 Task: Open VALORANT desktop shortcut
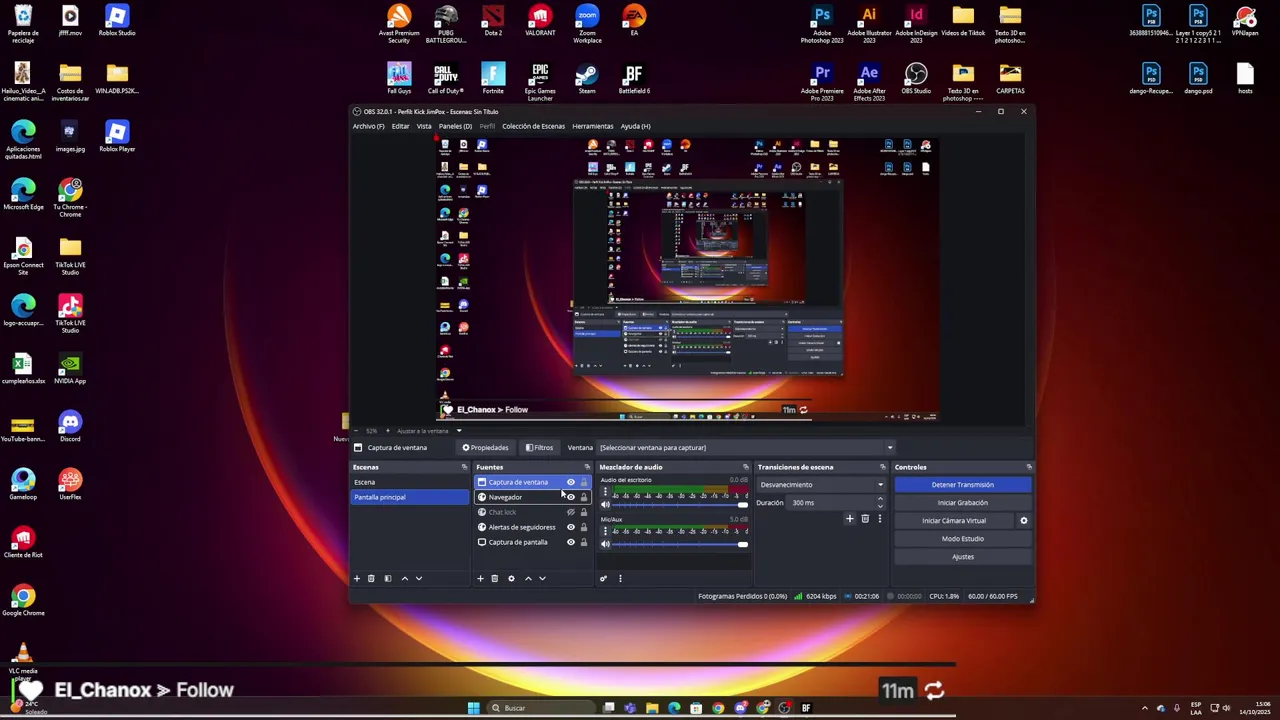point(540,21)
